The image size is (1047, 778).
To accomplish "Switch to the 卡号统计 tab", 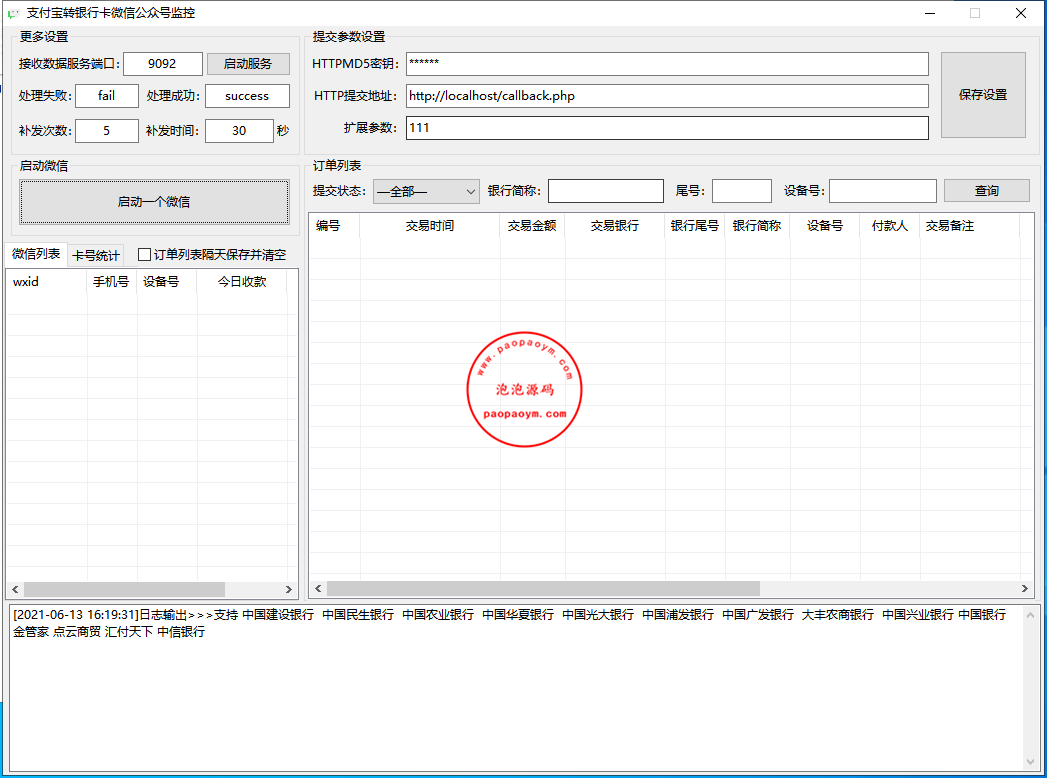I will 96,254.
